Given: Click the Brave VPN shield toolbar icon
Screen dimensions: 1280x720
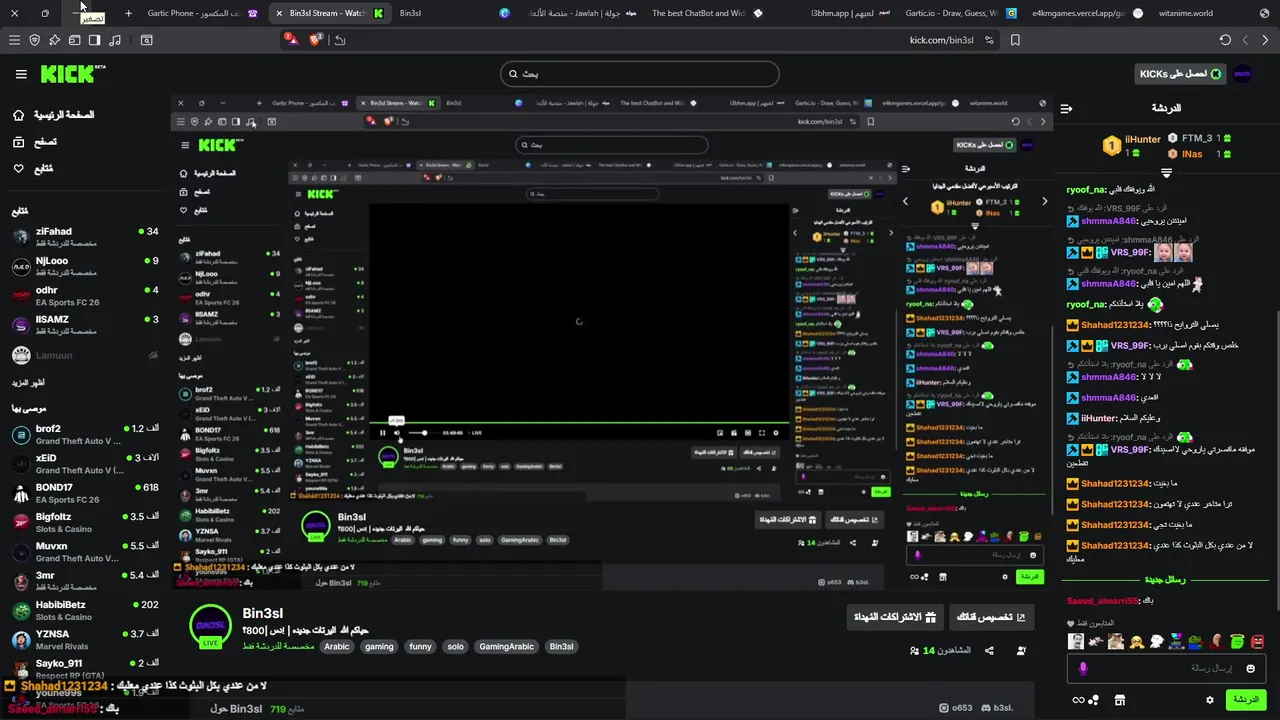Looking at the screenshot, I should click(x=34, y=40).
